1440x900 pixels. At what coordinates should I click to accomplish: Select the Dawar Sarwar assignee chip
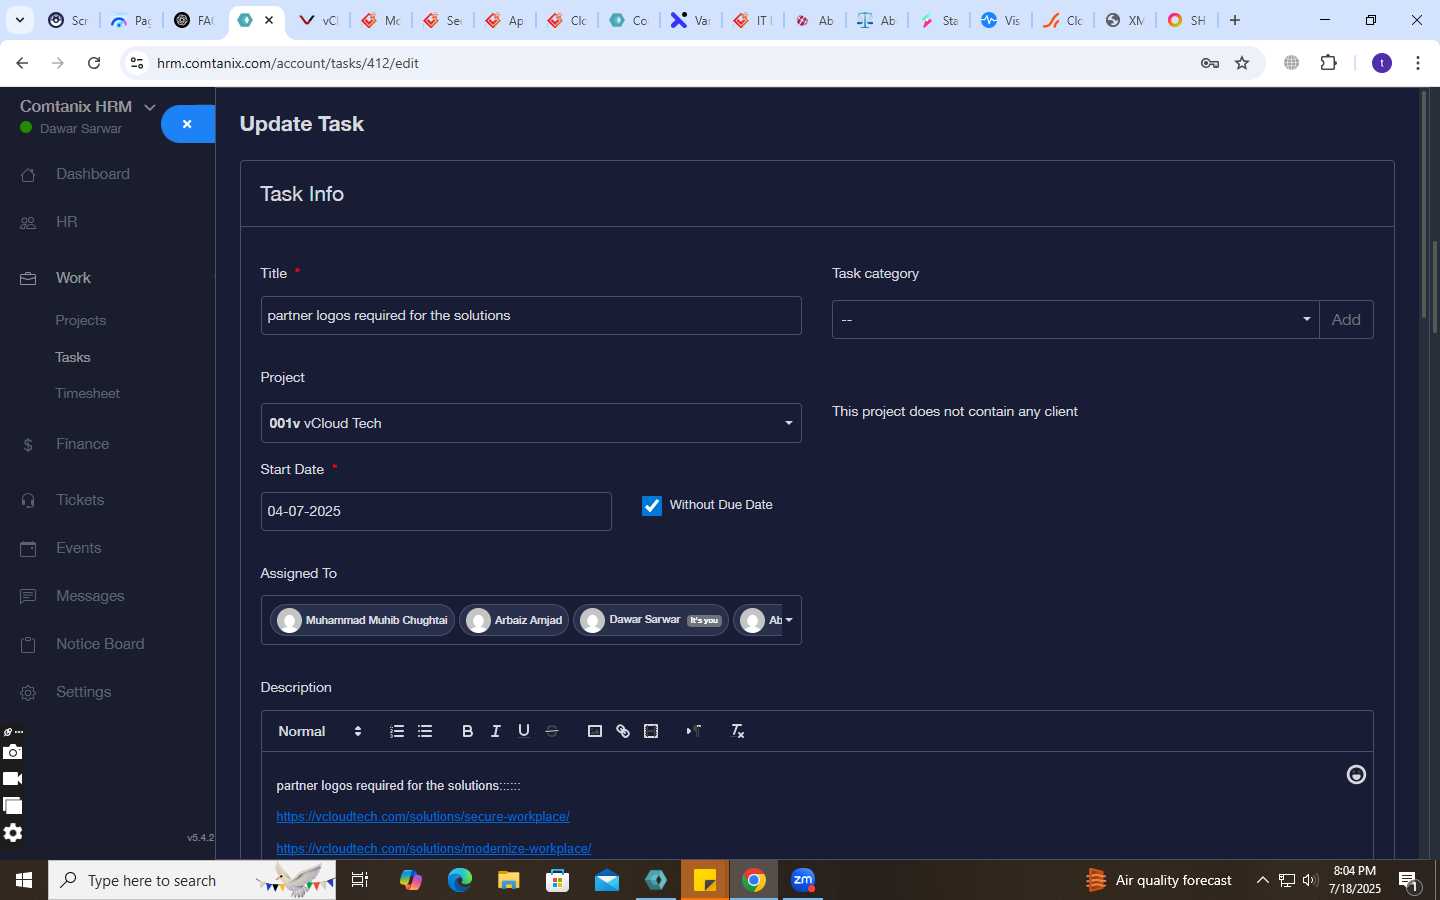click(x=651, y=620)
